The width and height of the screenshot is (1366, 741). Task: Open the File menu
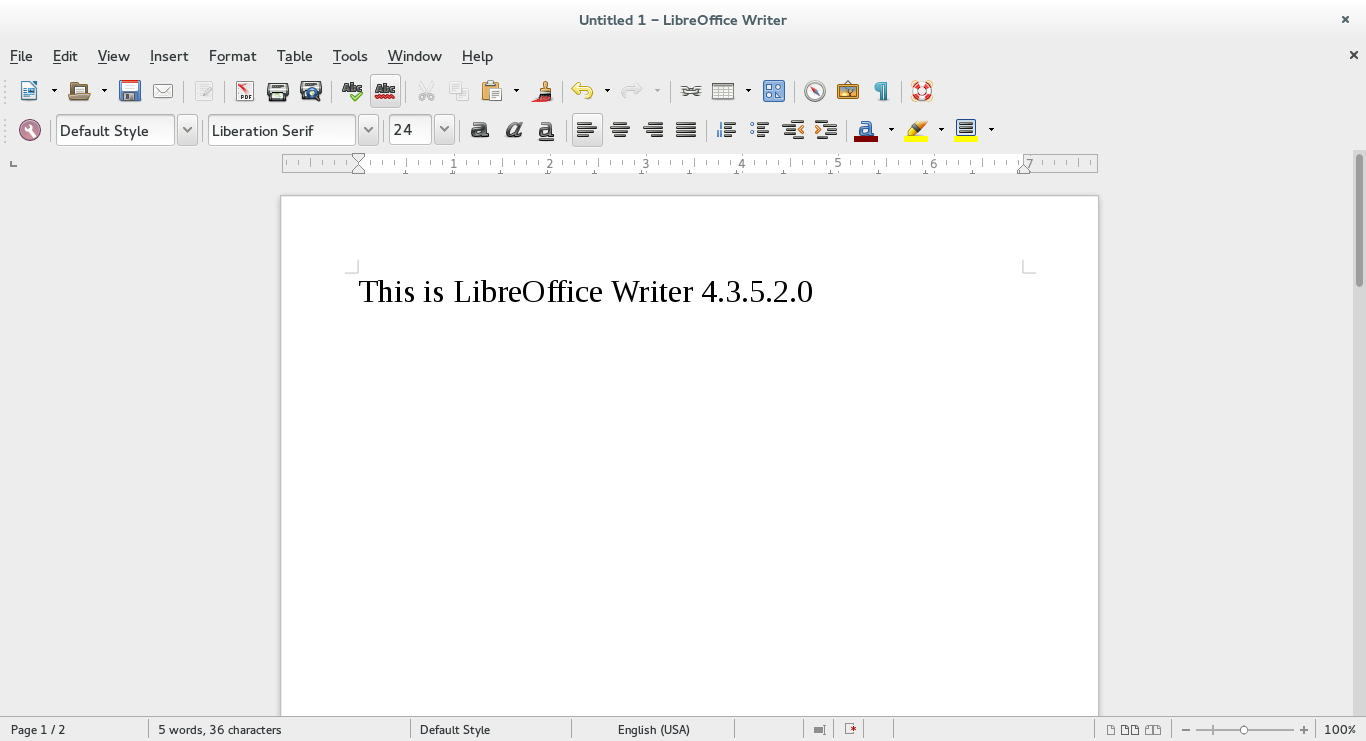coord(21,56)
